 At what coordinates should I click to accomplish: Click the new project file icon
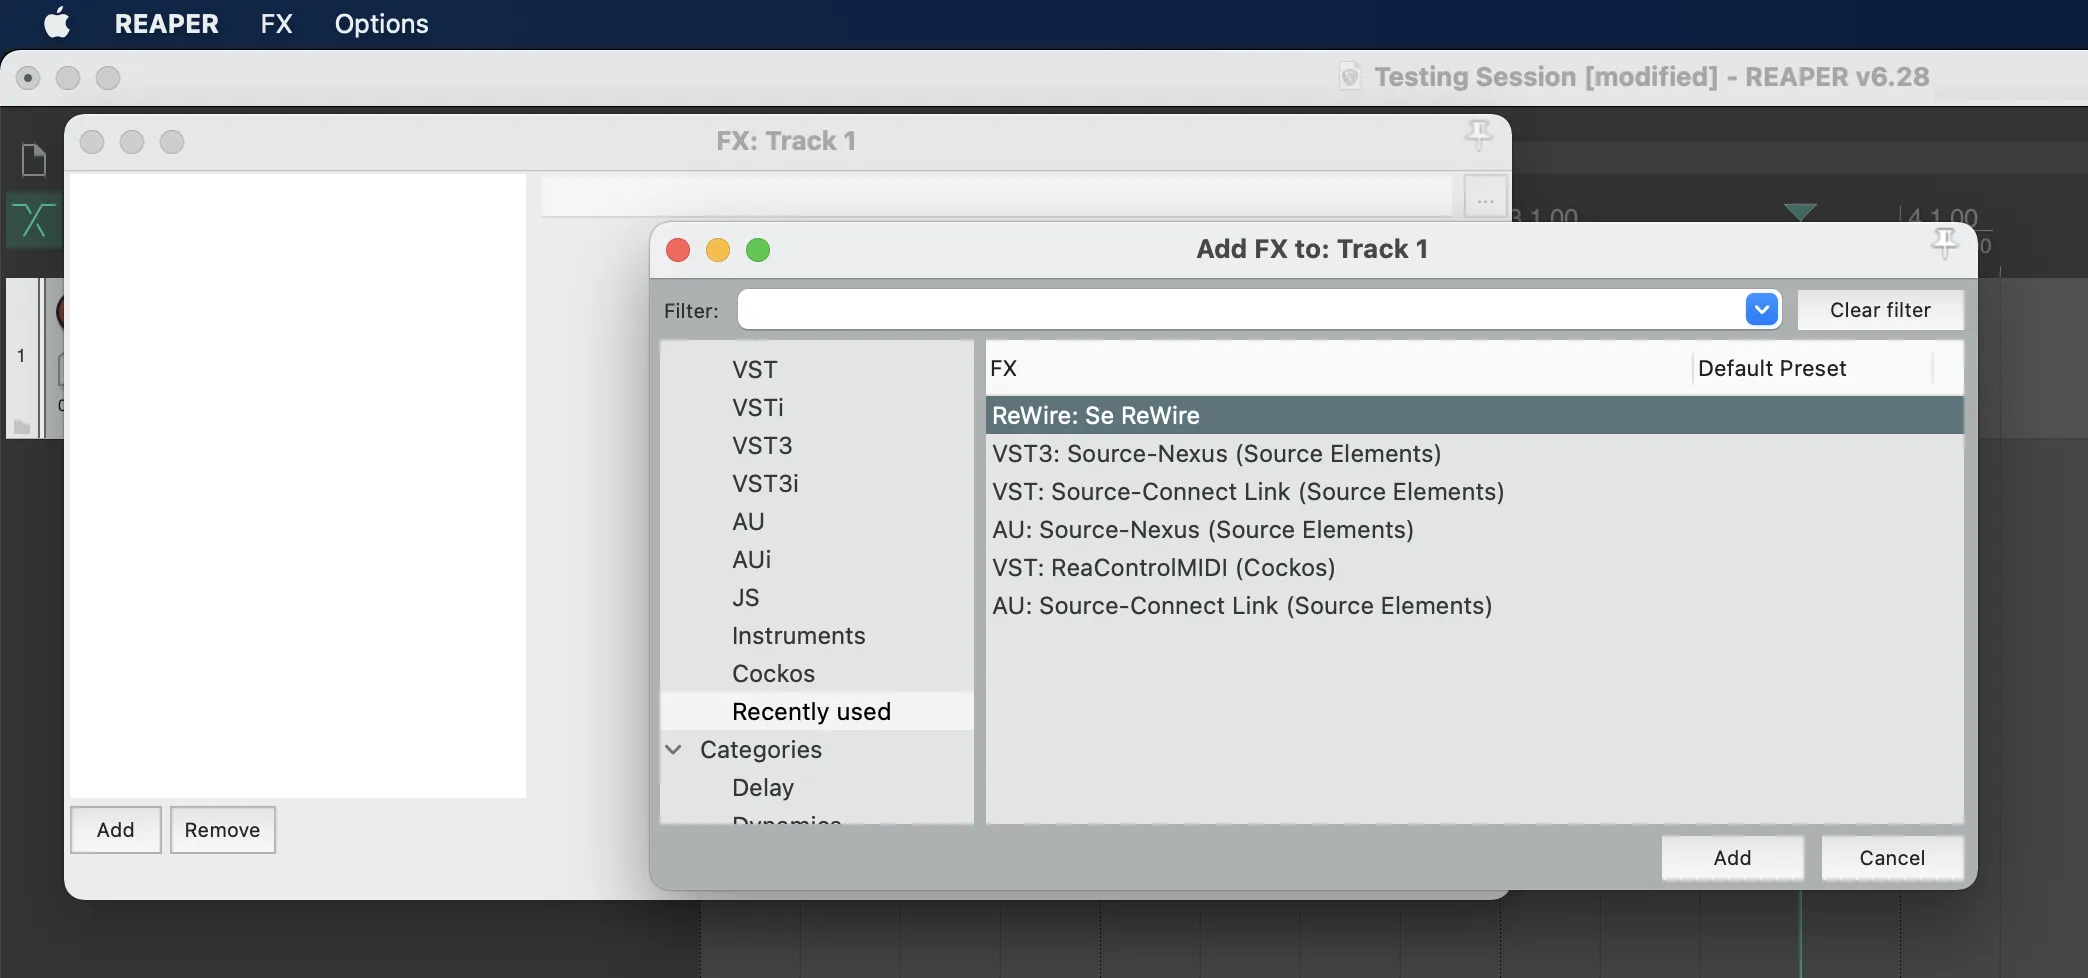[34, 160]
